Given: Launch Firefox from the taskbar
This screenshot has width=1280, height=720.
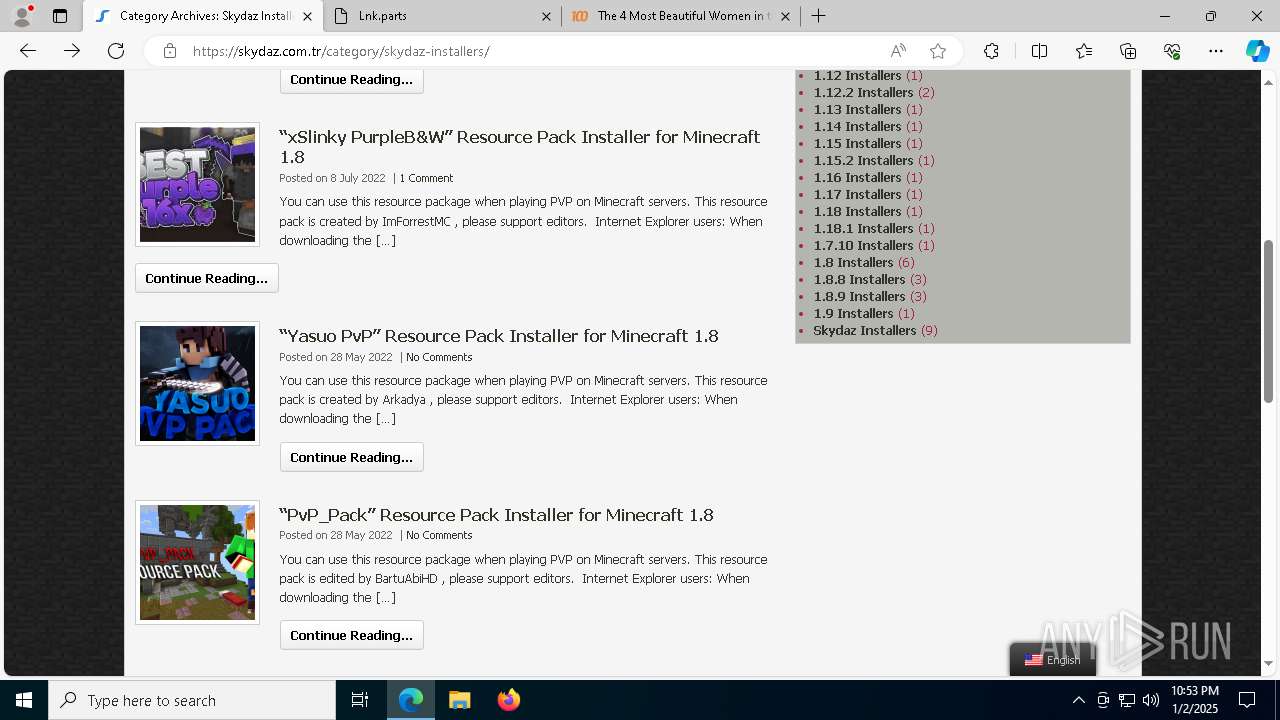Looking at the screenshot, I should (x=509, y=700).
